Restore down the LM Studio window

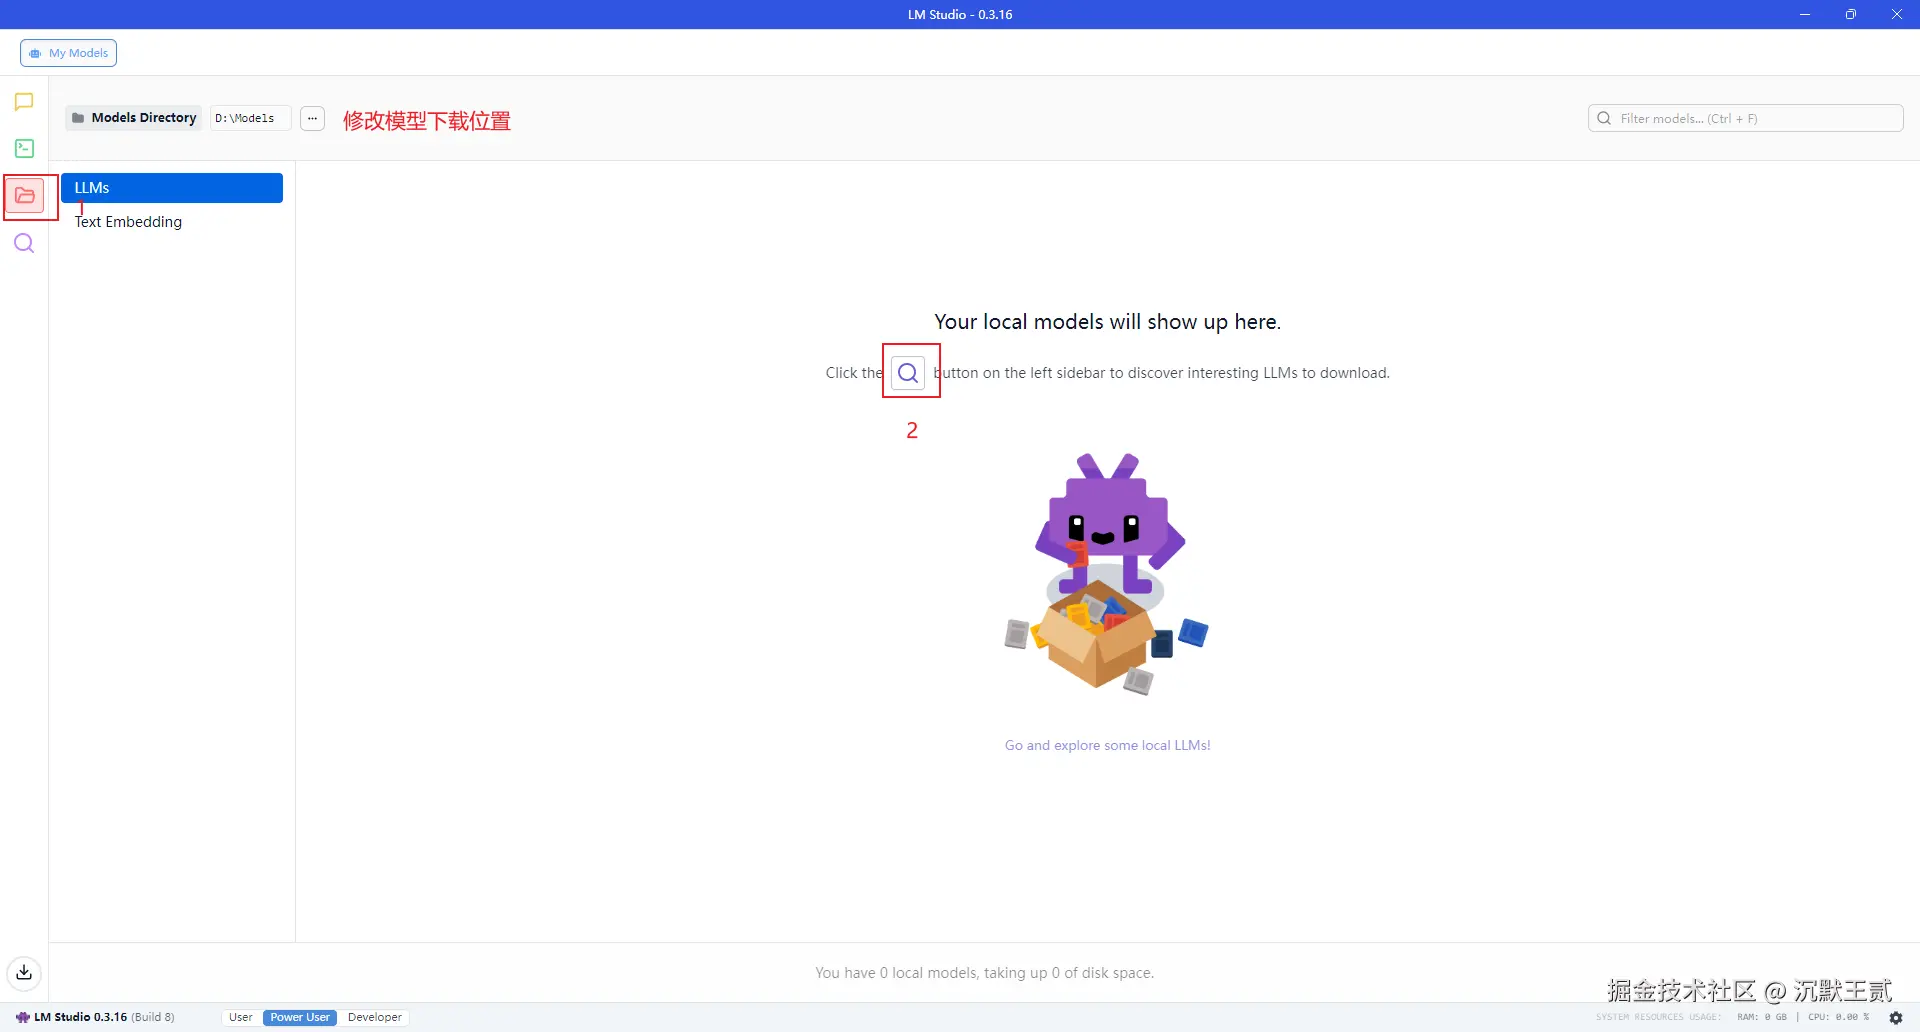click(x=1851, y=14)
